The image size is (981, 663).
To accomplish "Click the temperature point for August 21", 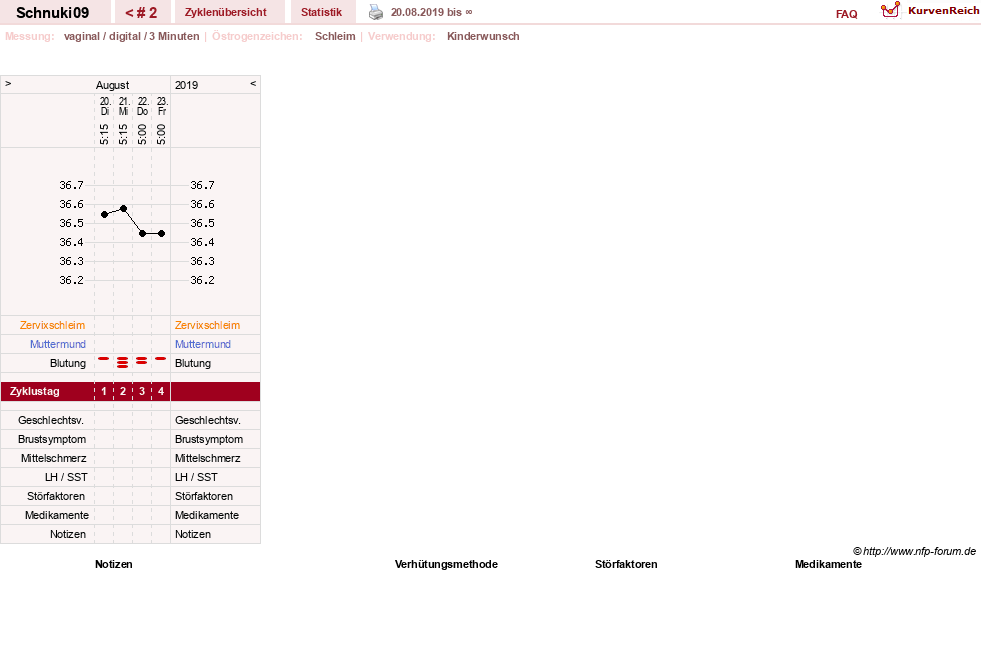I will (x=123, y=208).
